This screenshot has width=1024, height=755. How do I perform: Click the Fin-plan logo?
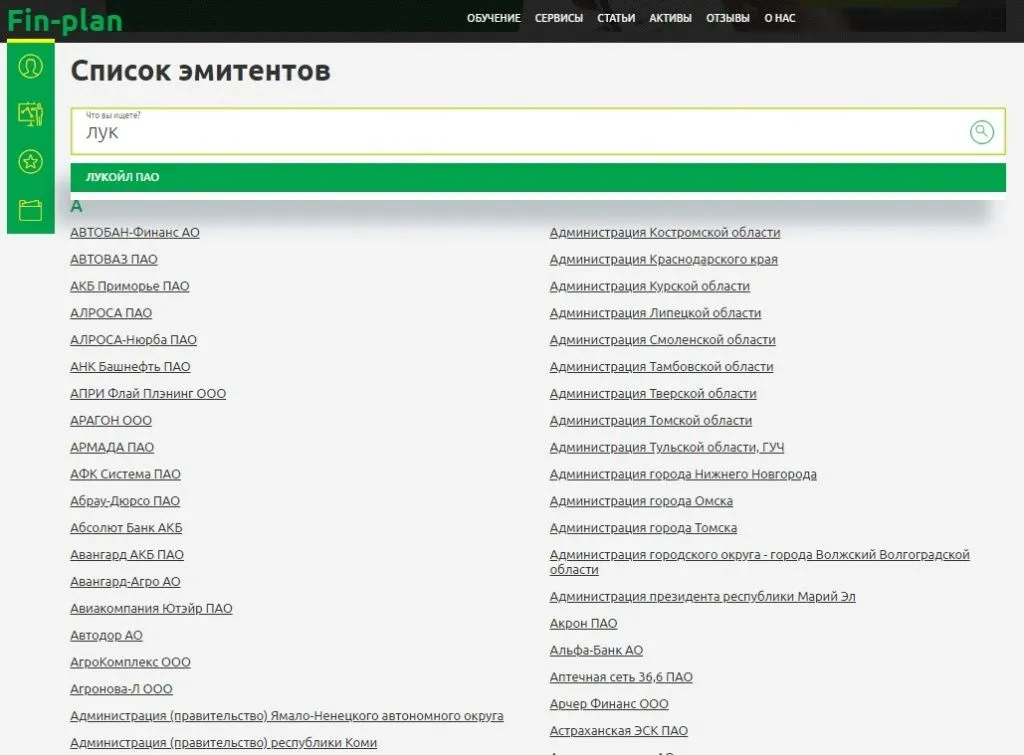65,20
